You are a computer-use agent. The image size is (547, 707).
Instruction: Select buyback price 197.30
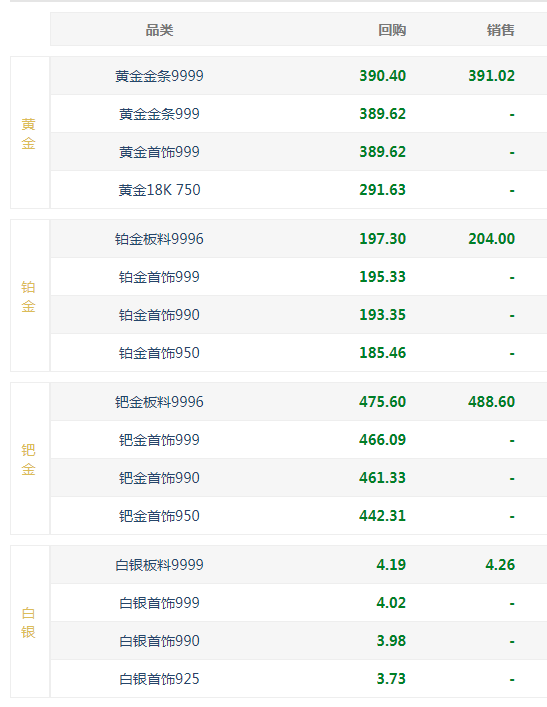[x=382, y=239]
